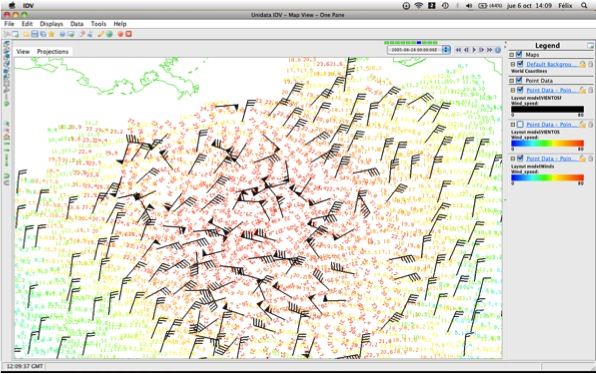Open the Displays menu
Image resolution: width=596 pixels, height=374 pixels.
(51, 24)
